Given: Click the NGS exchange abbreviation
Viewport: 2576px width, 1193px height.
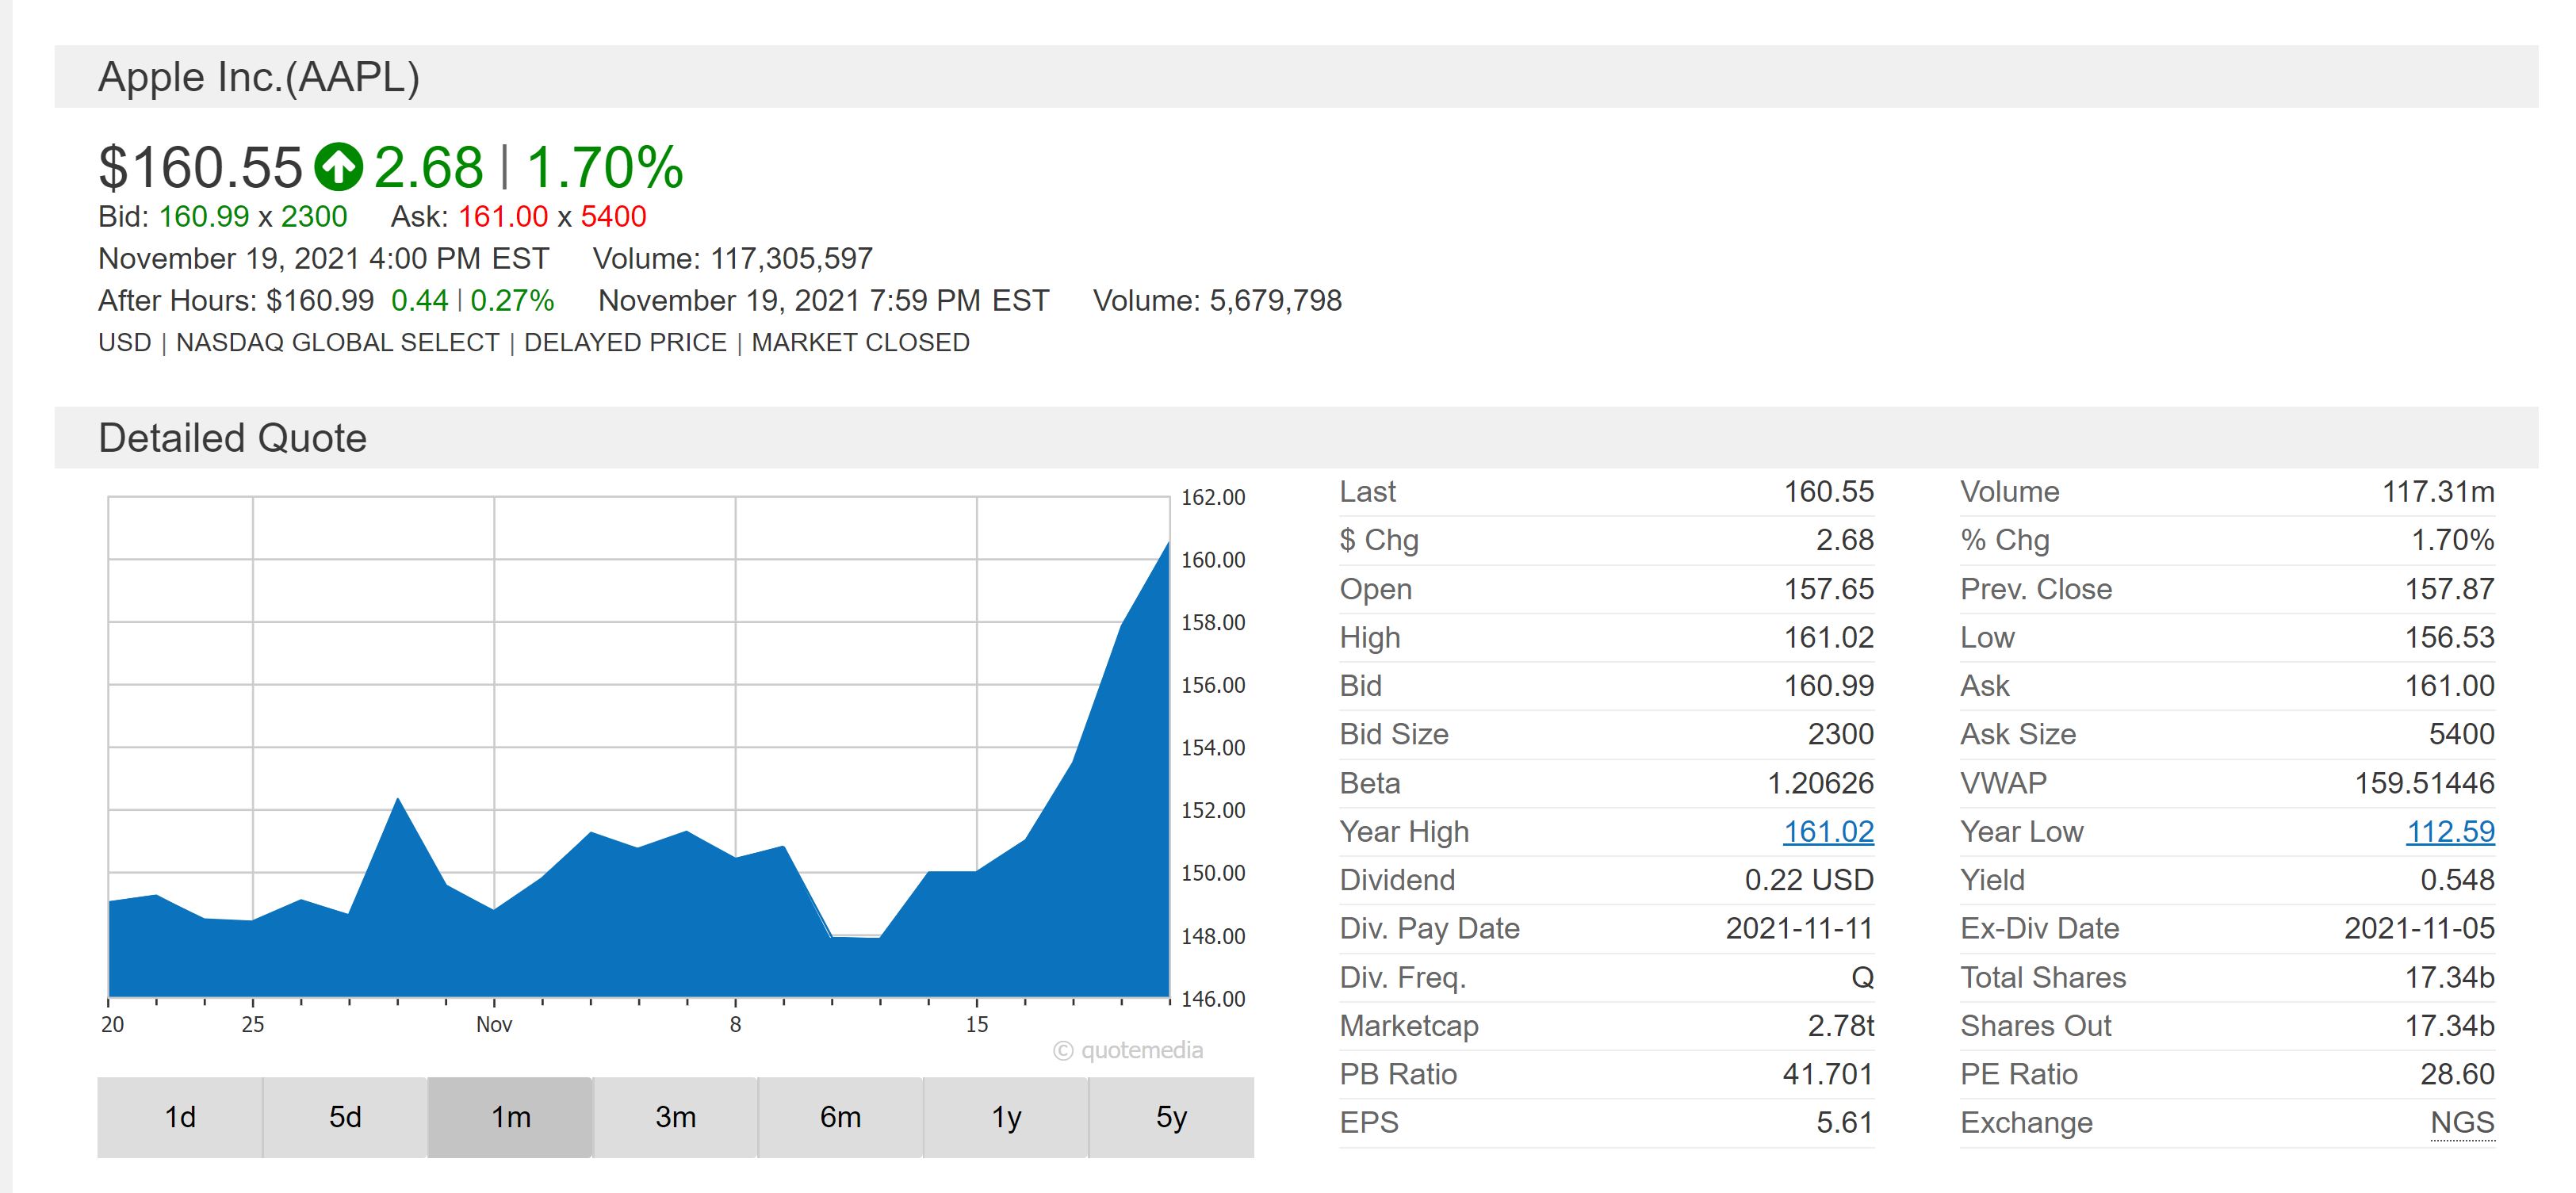Looking at the screenshot, I should tap(2462, 1123).
